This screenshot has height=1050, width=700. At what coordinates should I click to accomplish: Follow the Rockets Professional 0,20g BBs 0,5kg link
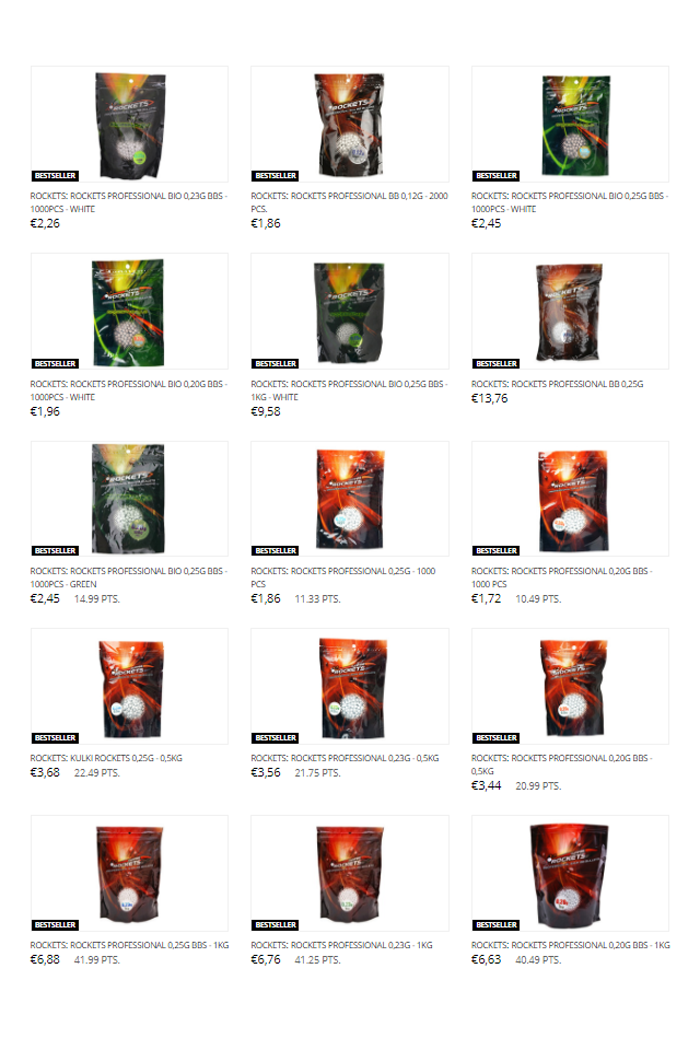pyautogui.click(x=561, y=764)
